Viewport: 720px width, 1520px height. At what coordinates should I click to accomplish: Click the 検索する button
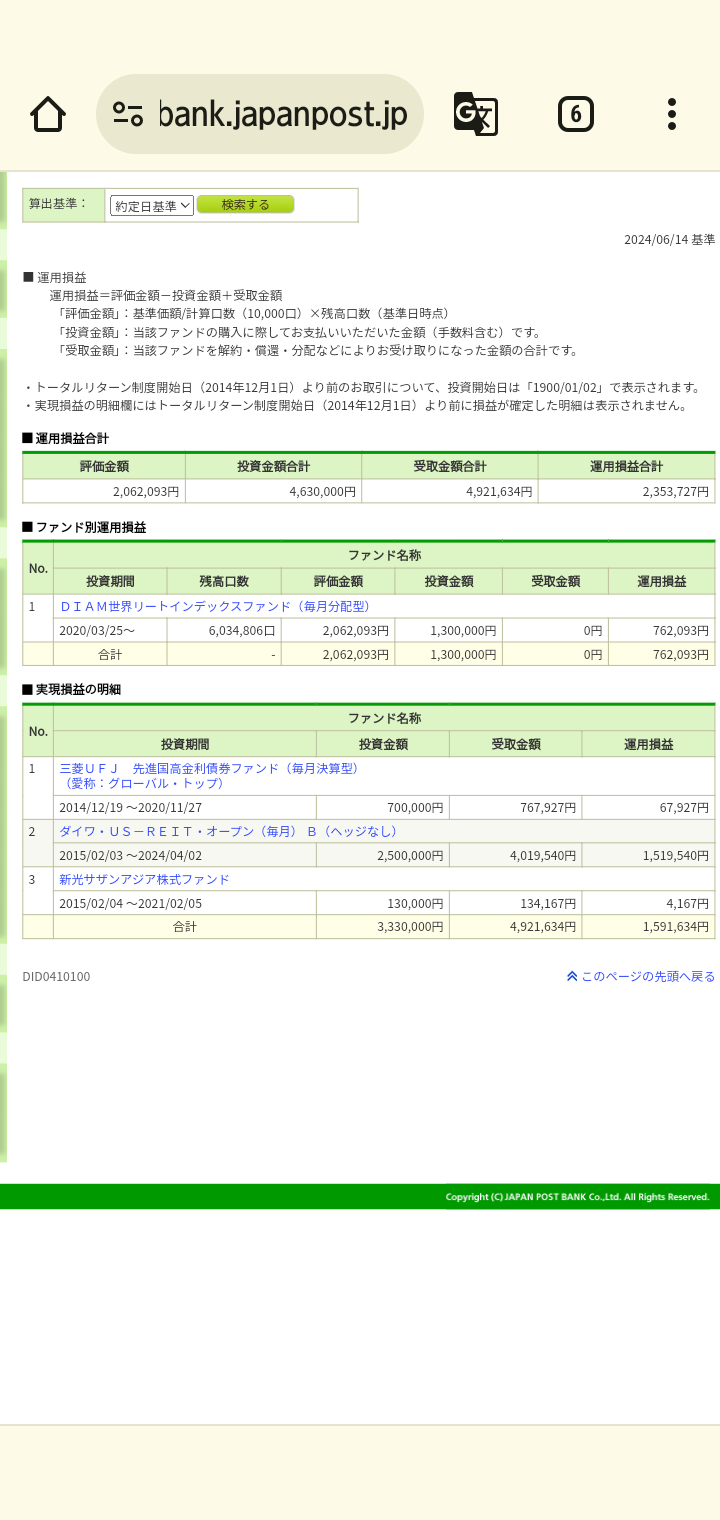click(246, 205)
